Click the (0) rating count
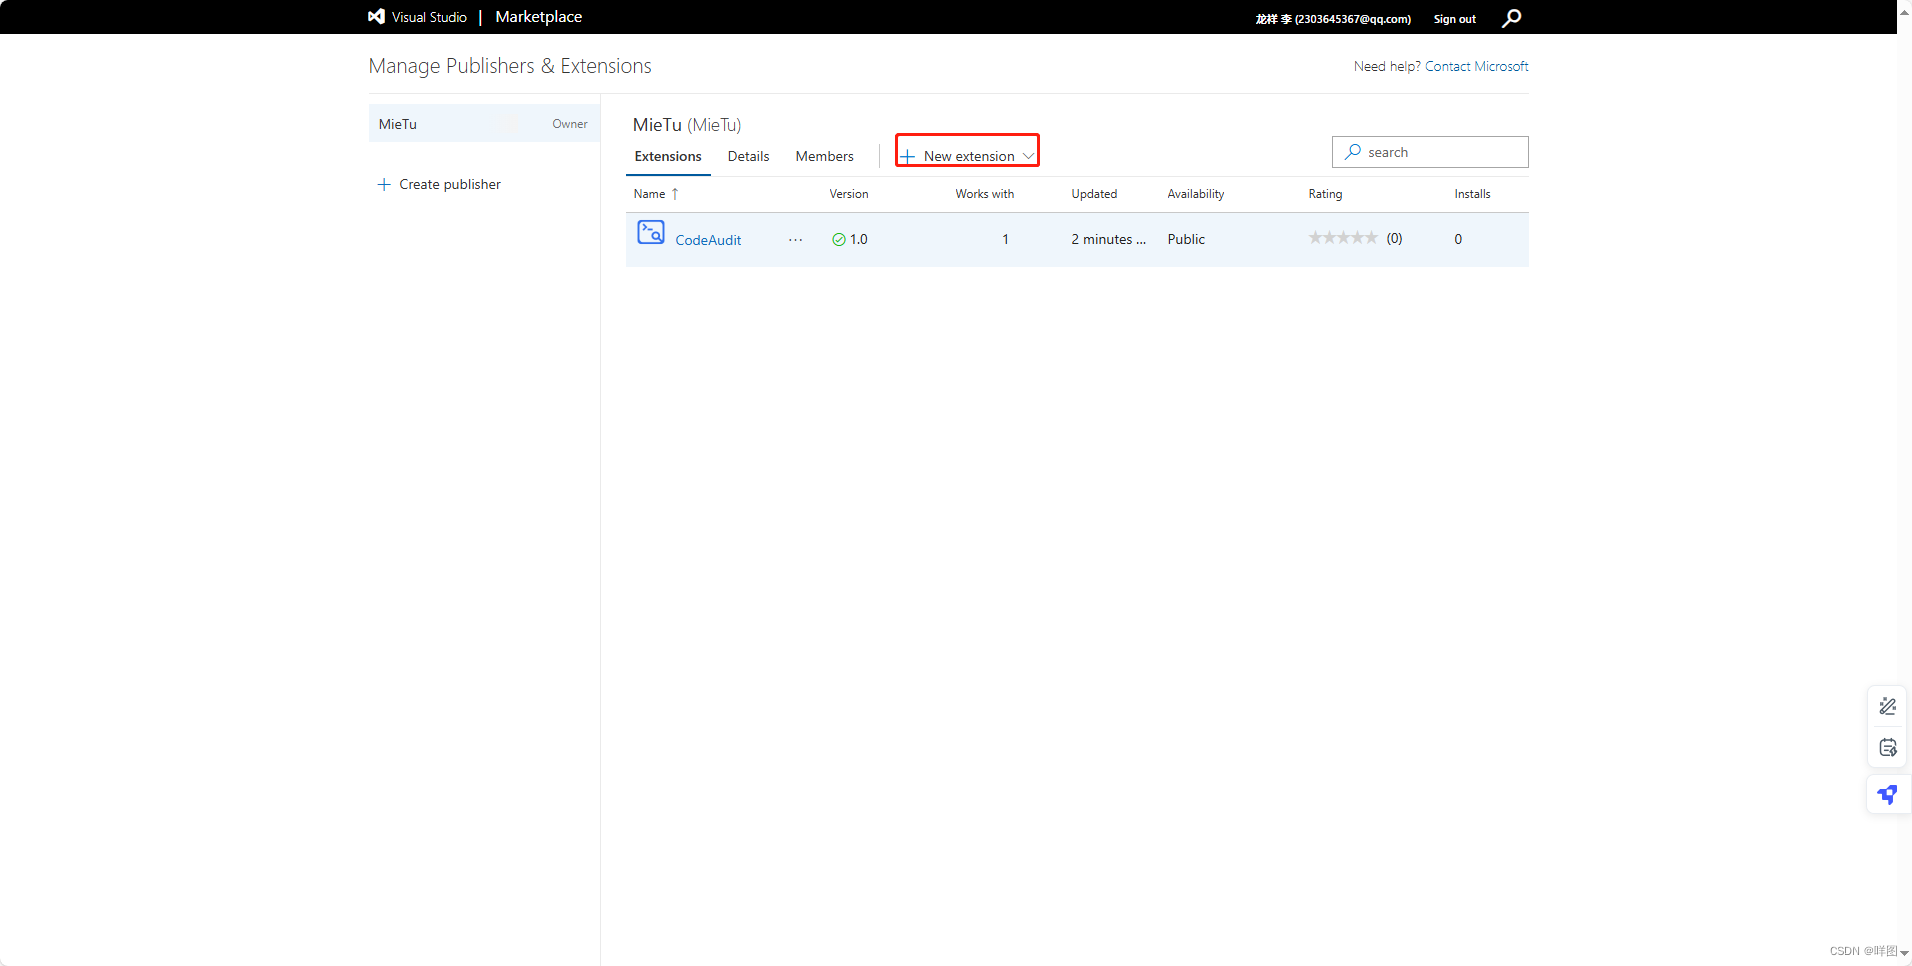 click(1394, 238)
